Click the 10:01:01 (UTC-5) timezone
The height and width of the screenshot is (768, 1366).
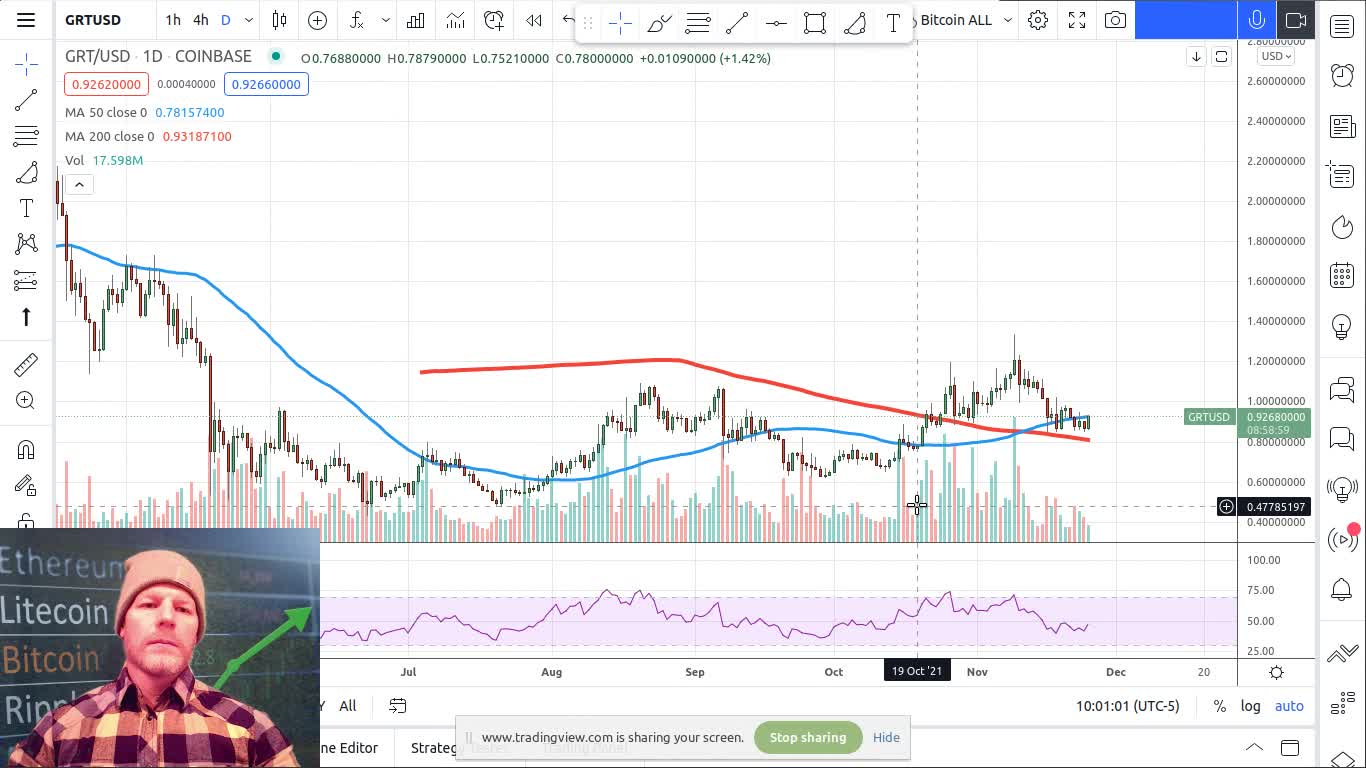(1128, 706)
